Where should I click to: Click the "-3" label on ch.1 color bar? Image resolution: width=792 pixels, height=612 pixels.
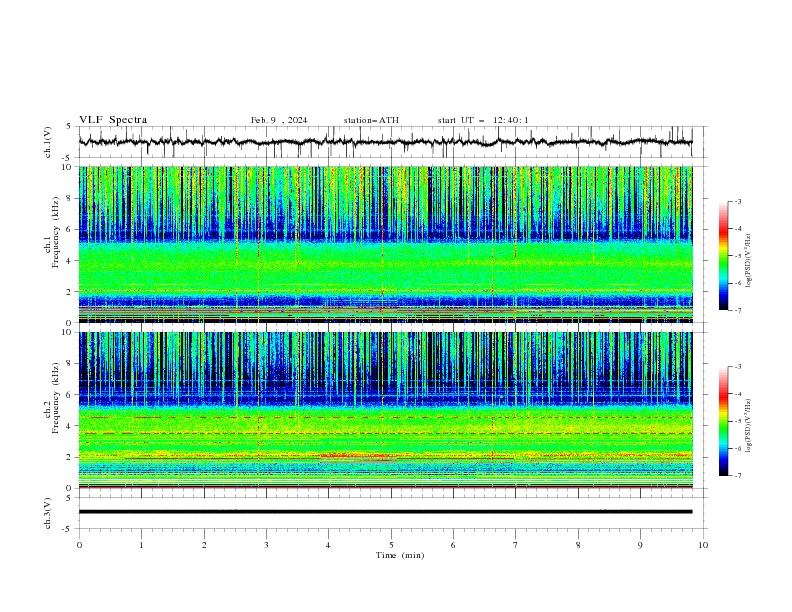[737, 201]
